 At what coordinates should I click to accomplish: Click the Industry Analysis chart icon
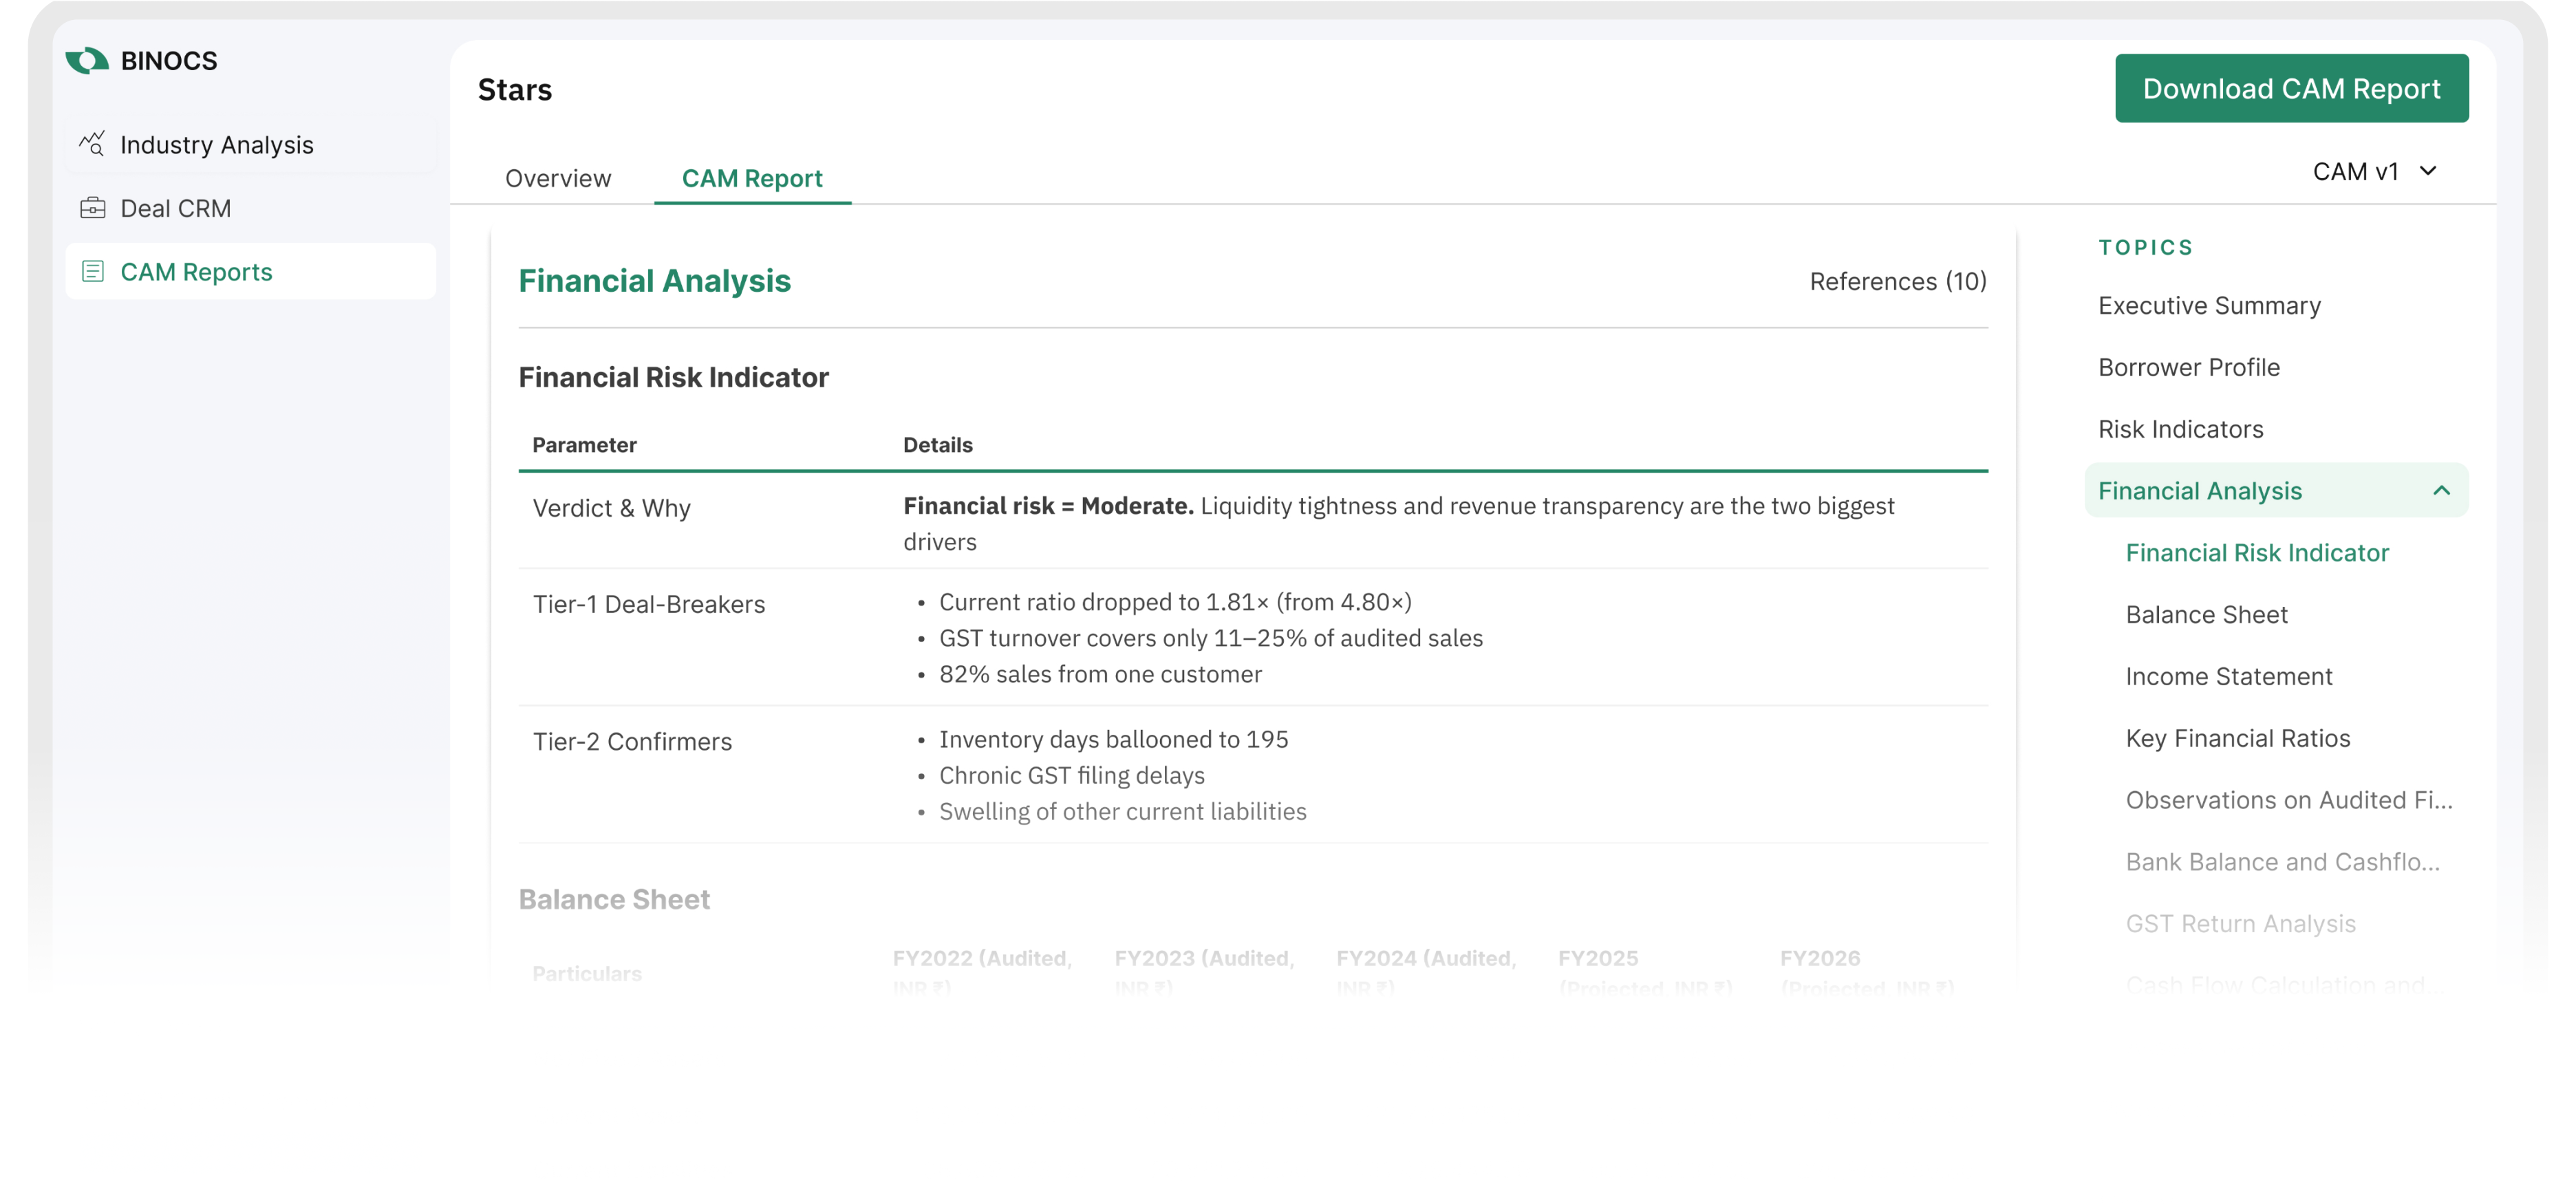click(92, 144)
